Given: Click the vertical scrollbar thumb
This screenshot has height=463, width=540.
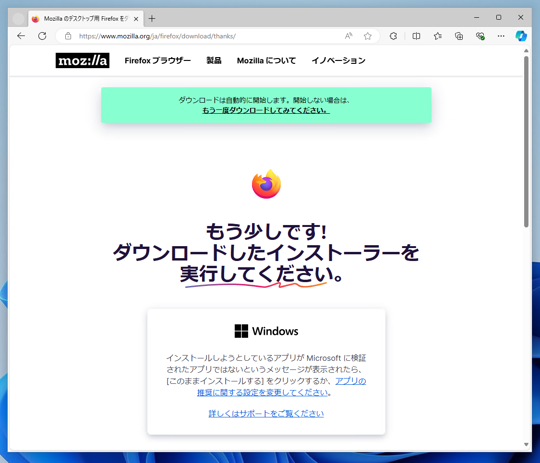Looking at the screenshot, I should tap(526, 141).
